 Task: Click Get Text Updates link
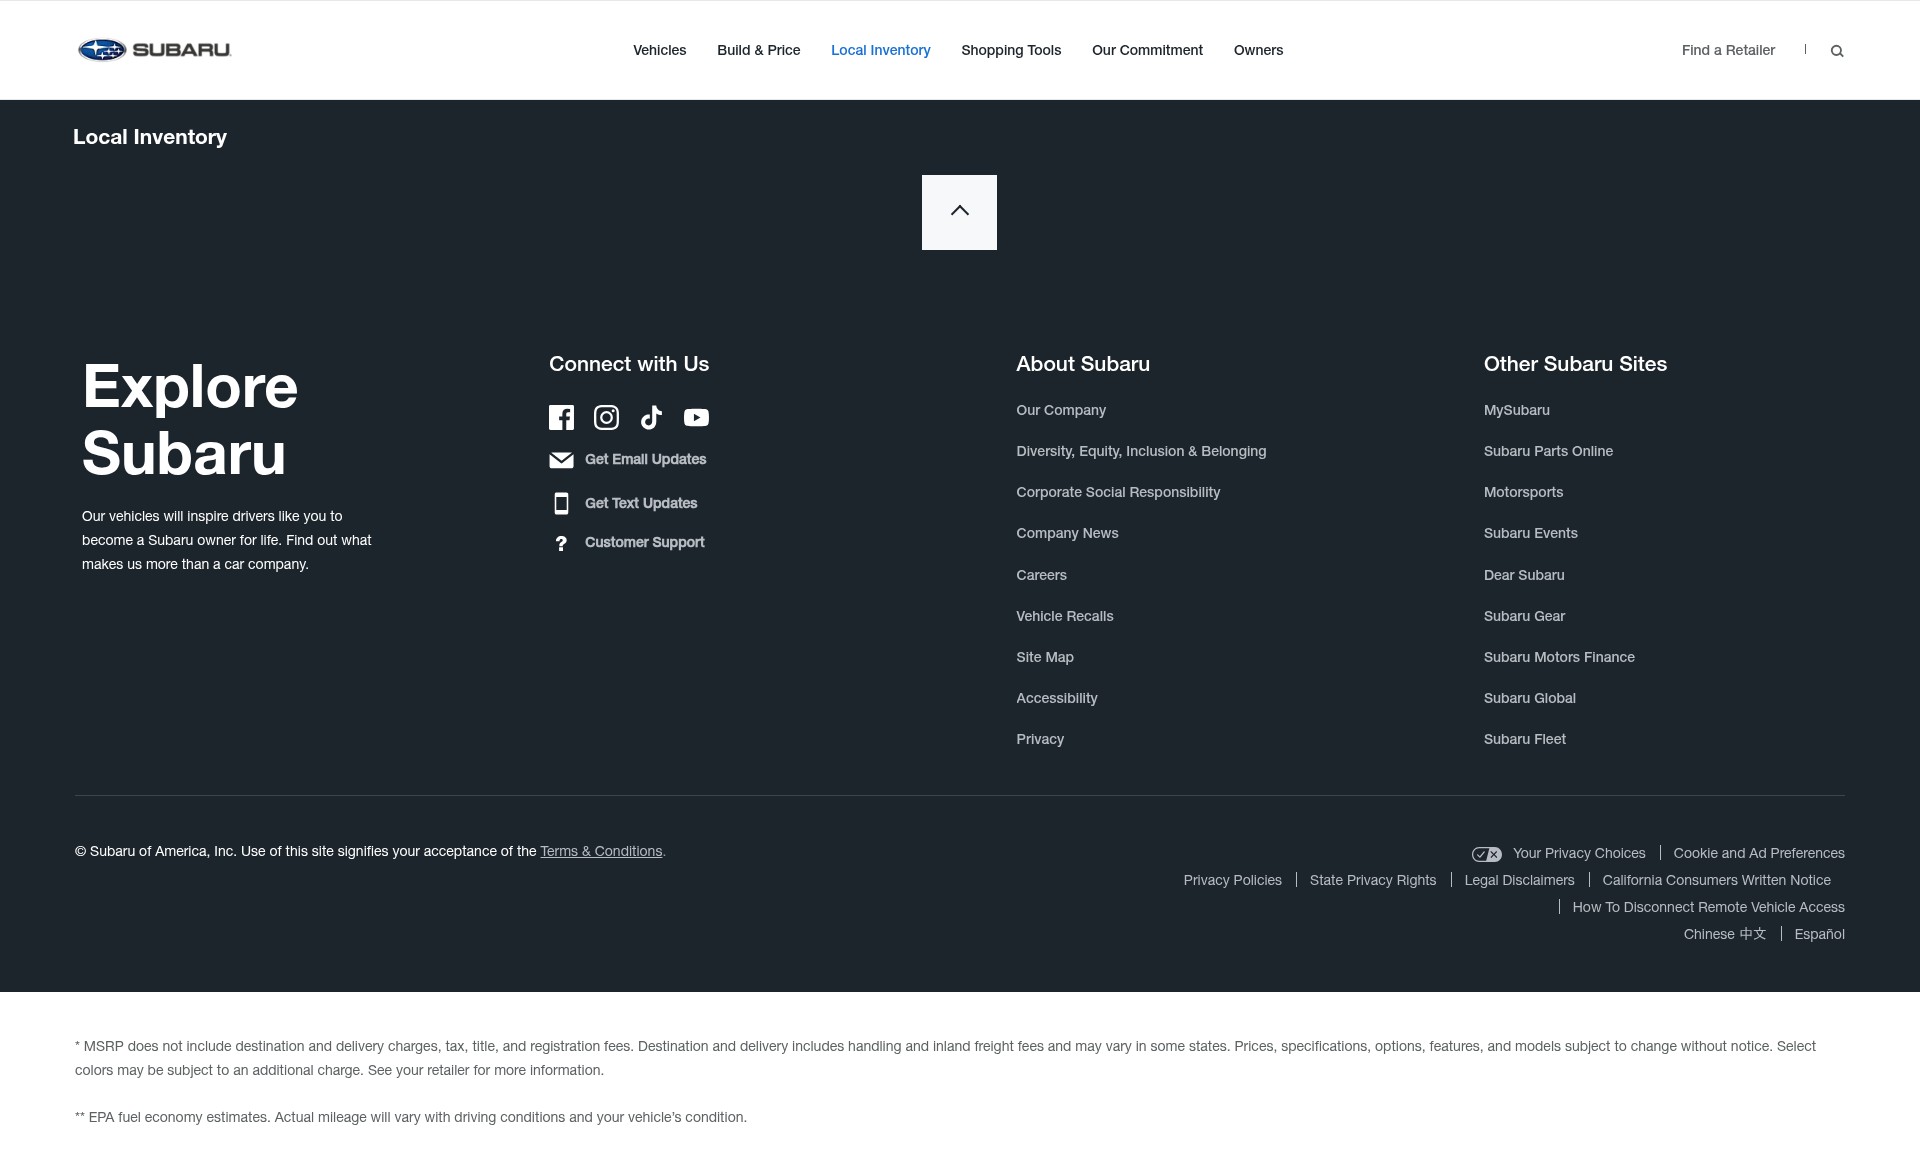[641, 503]
